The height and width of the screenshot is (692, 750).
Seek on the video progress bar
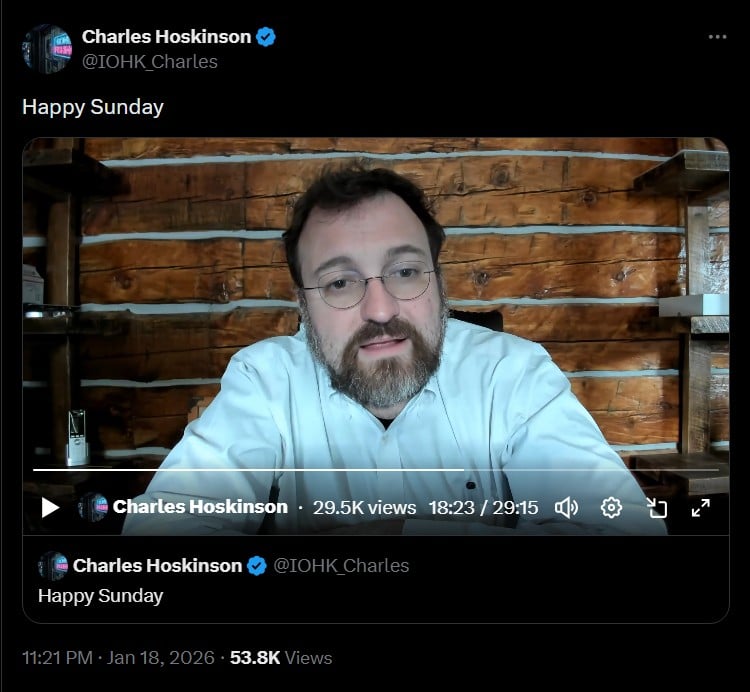click(x=375, y=470)
